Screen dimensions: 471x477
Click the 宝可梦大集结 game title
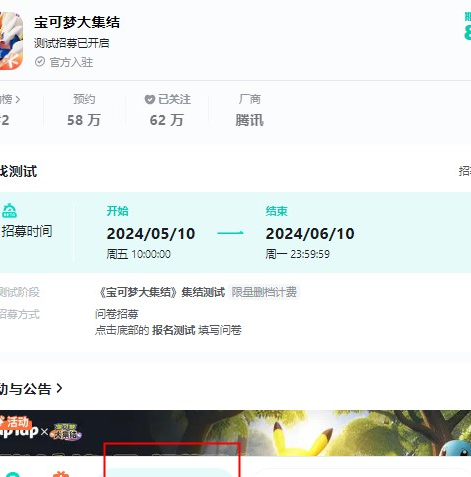[x=77, y=22]
